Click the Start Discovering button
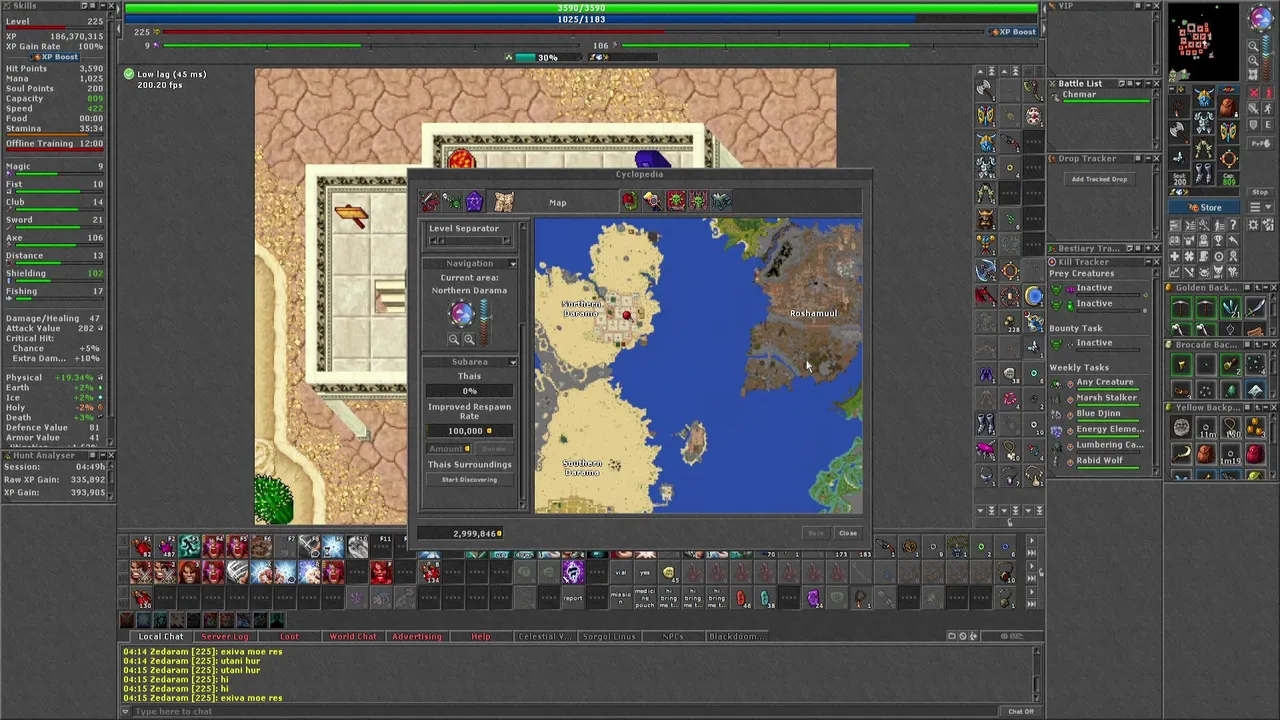This screenshot has width=1280, height=720. click(469, 480)
